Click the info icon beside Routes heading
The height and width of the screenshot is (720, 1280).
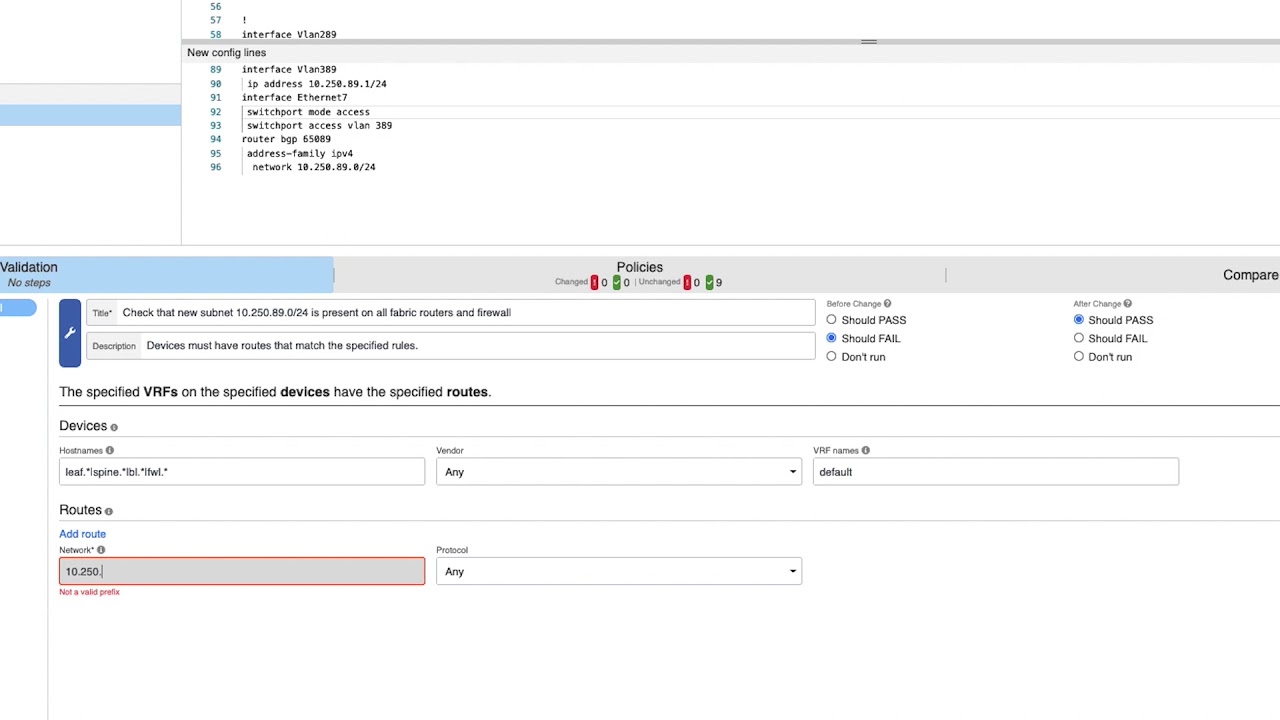108,511
